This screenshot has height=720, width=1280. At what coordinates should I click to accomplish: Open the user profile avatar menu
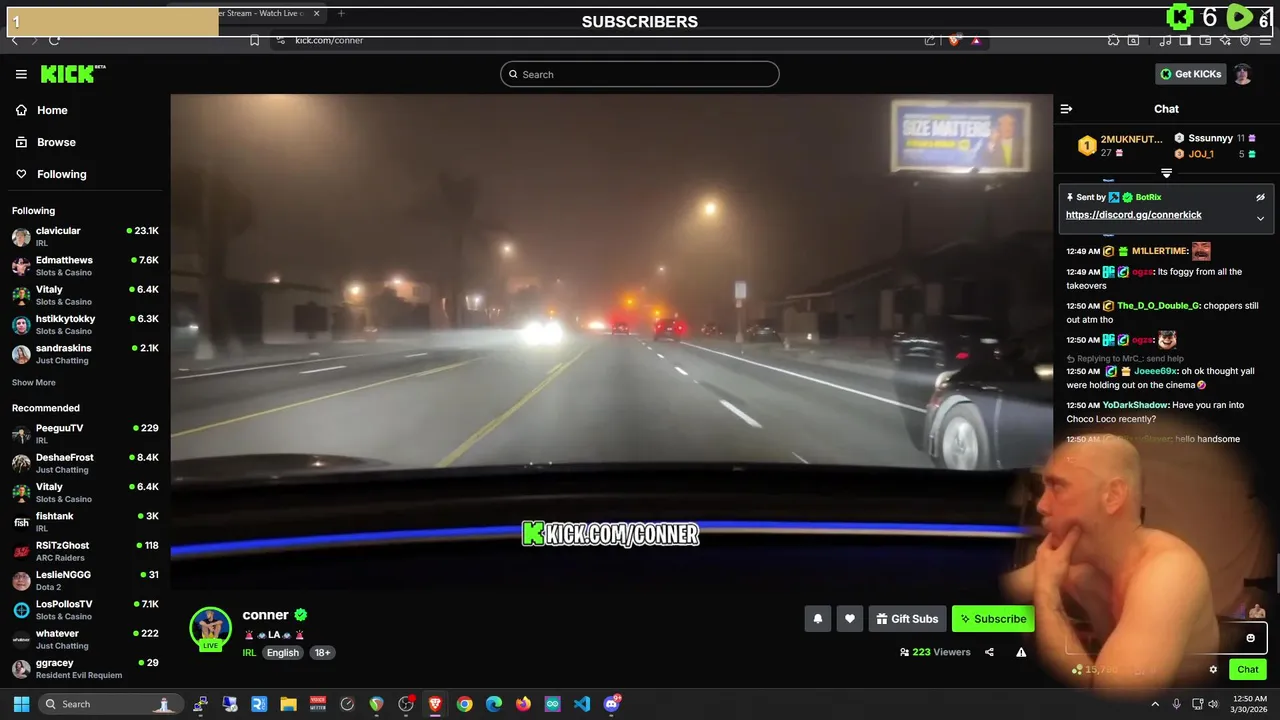(x=1242, y=74)
